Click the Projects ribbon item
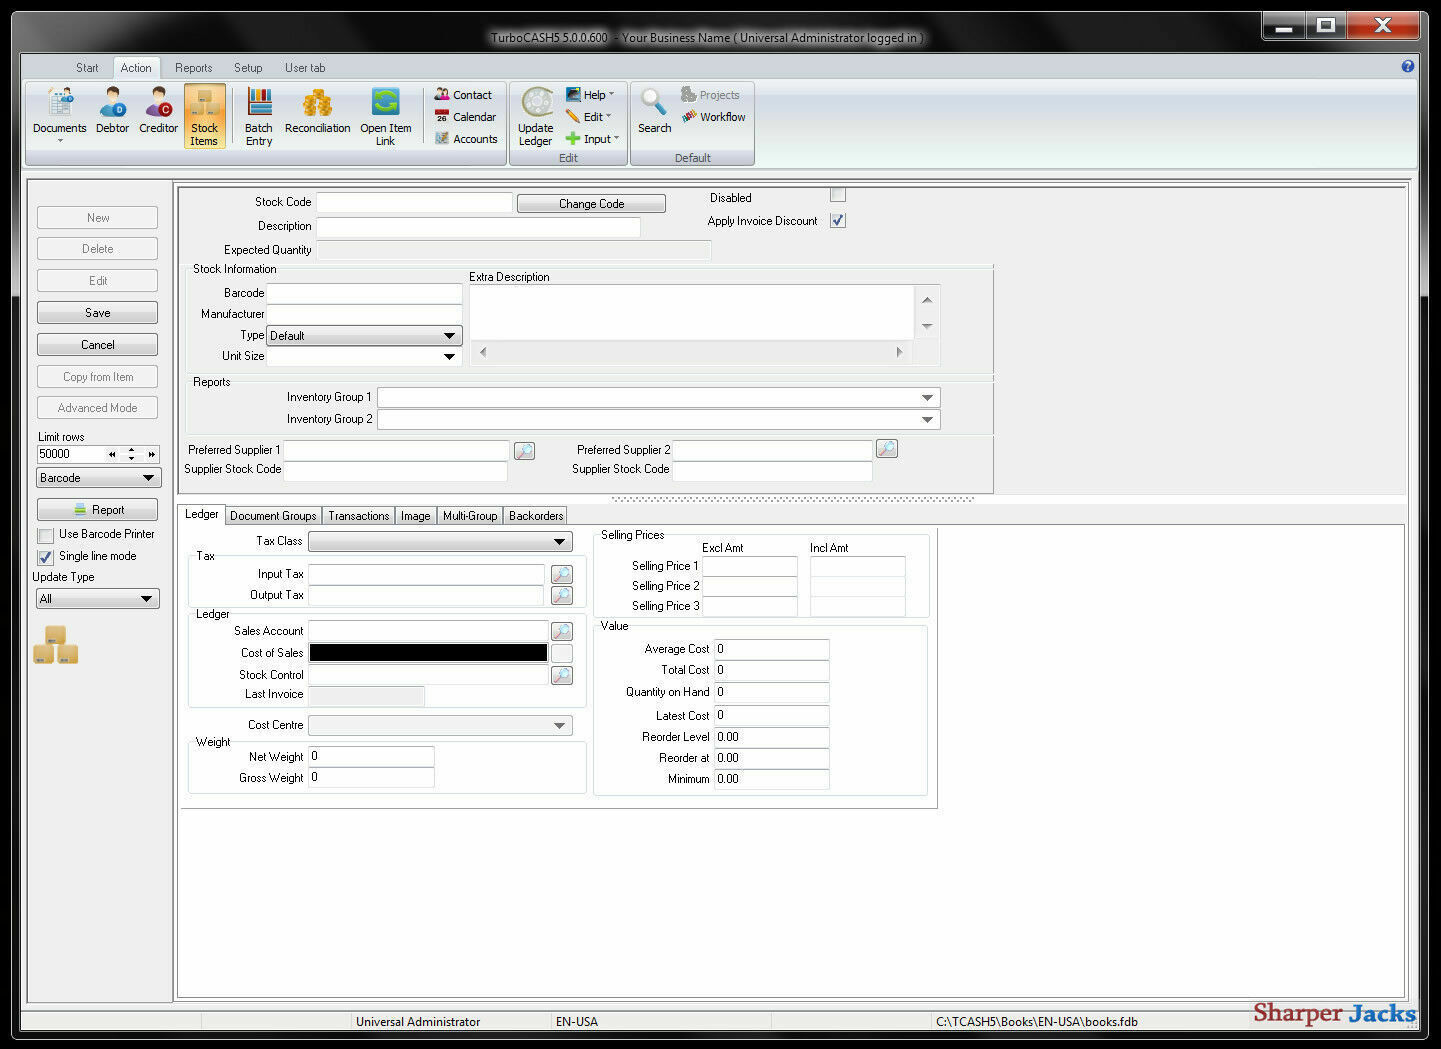Screen dimensions: 1441x1049 tap(710, 95)
